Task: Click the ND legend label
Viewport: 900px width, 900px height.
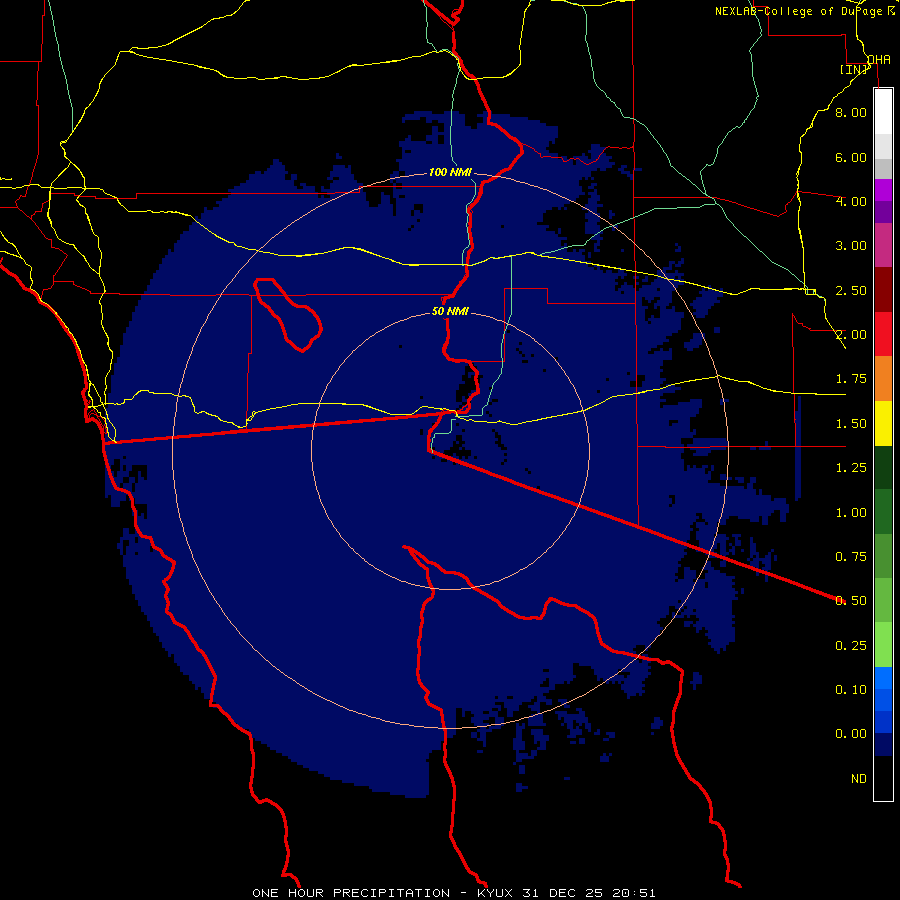Action: pos(859,779)
